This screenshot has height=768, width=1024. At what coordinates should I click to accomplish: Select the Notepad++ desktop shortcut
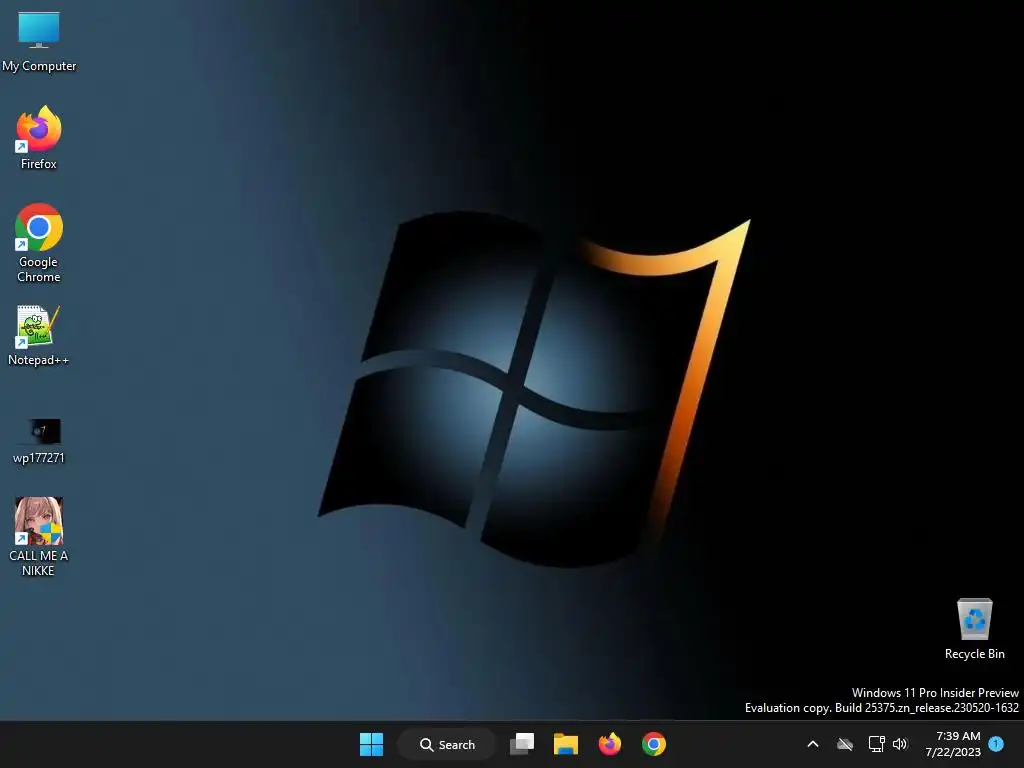pos(39,335)
